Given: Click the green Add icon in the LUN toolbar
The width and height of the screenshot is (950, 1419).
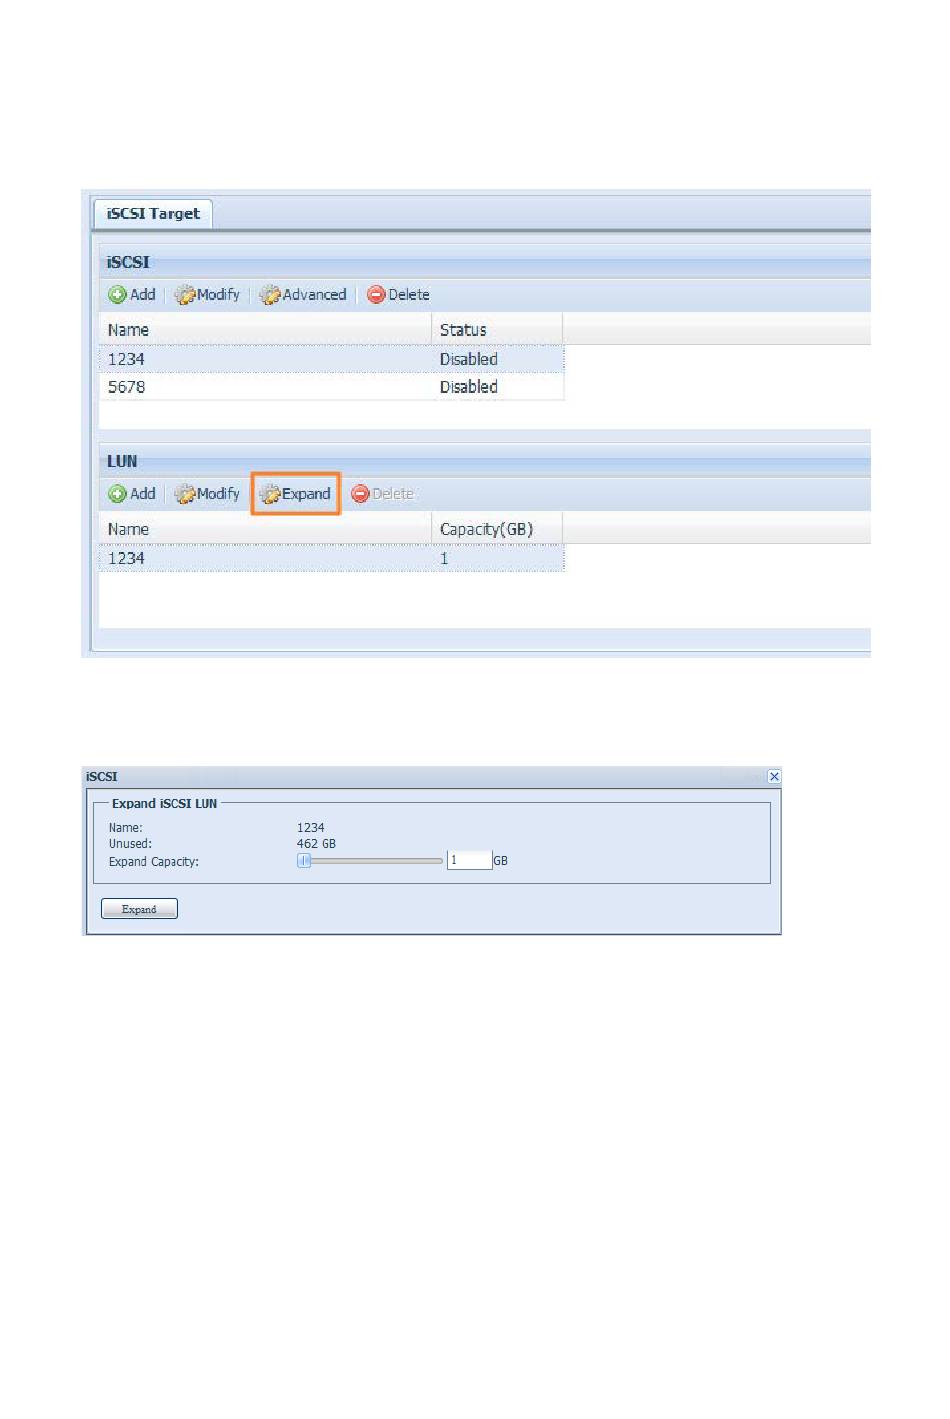Looking at the screenshot, I should click(x=117, y=494).
